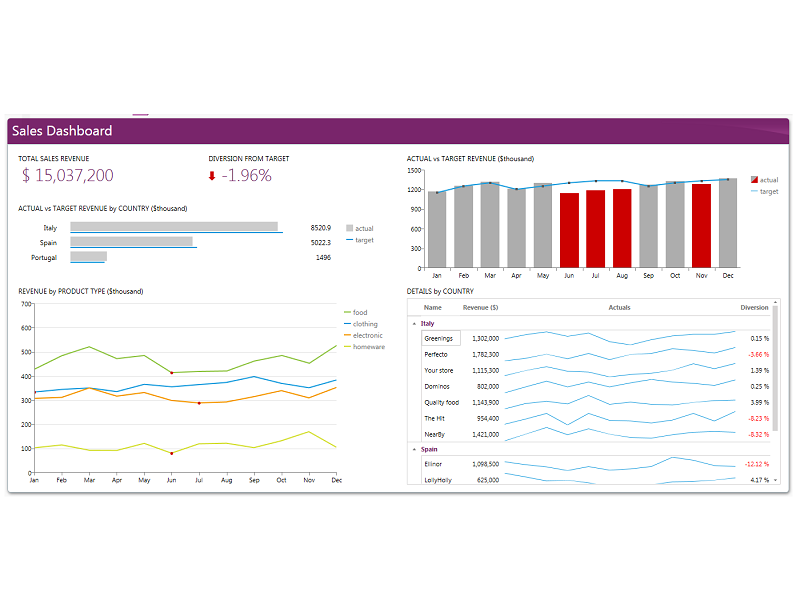Click the gray actual legend square by country

(349, 229)
